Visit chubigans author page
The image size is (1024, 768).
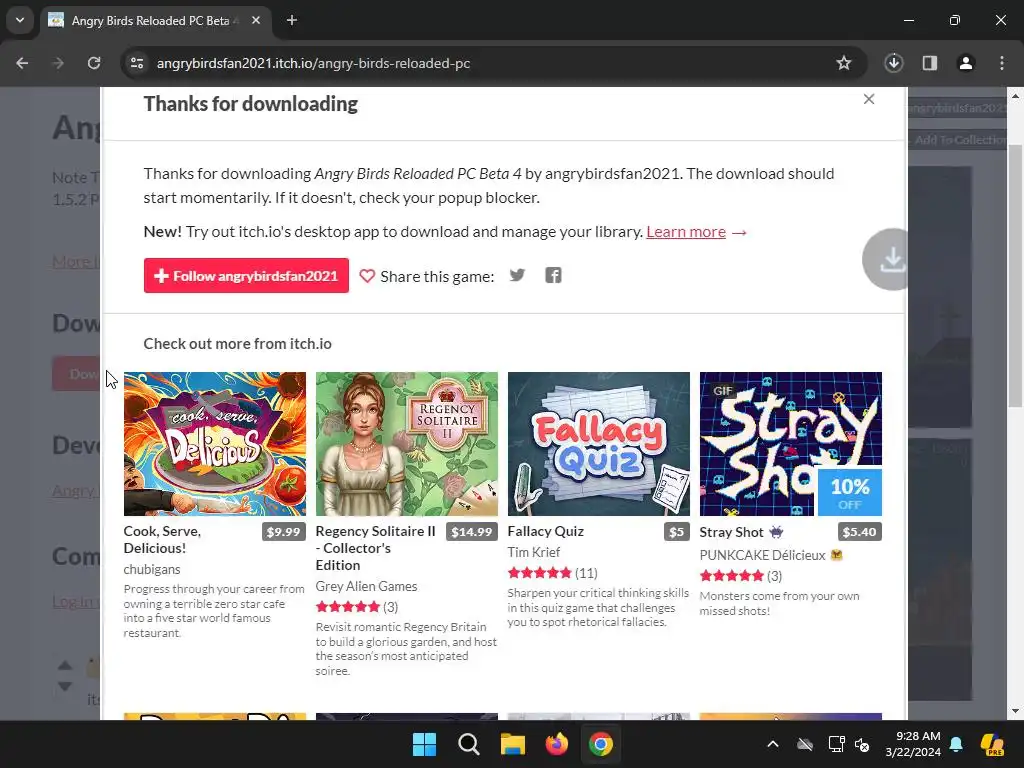coord(152,569)
